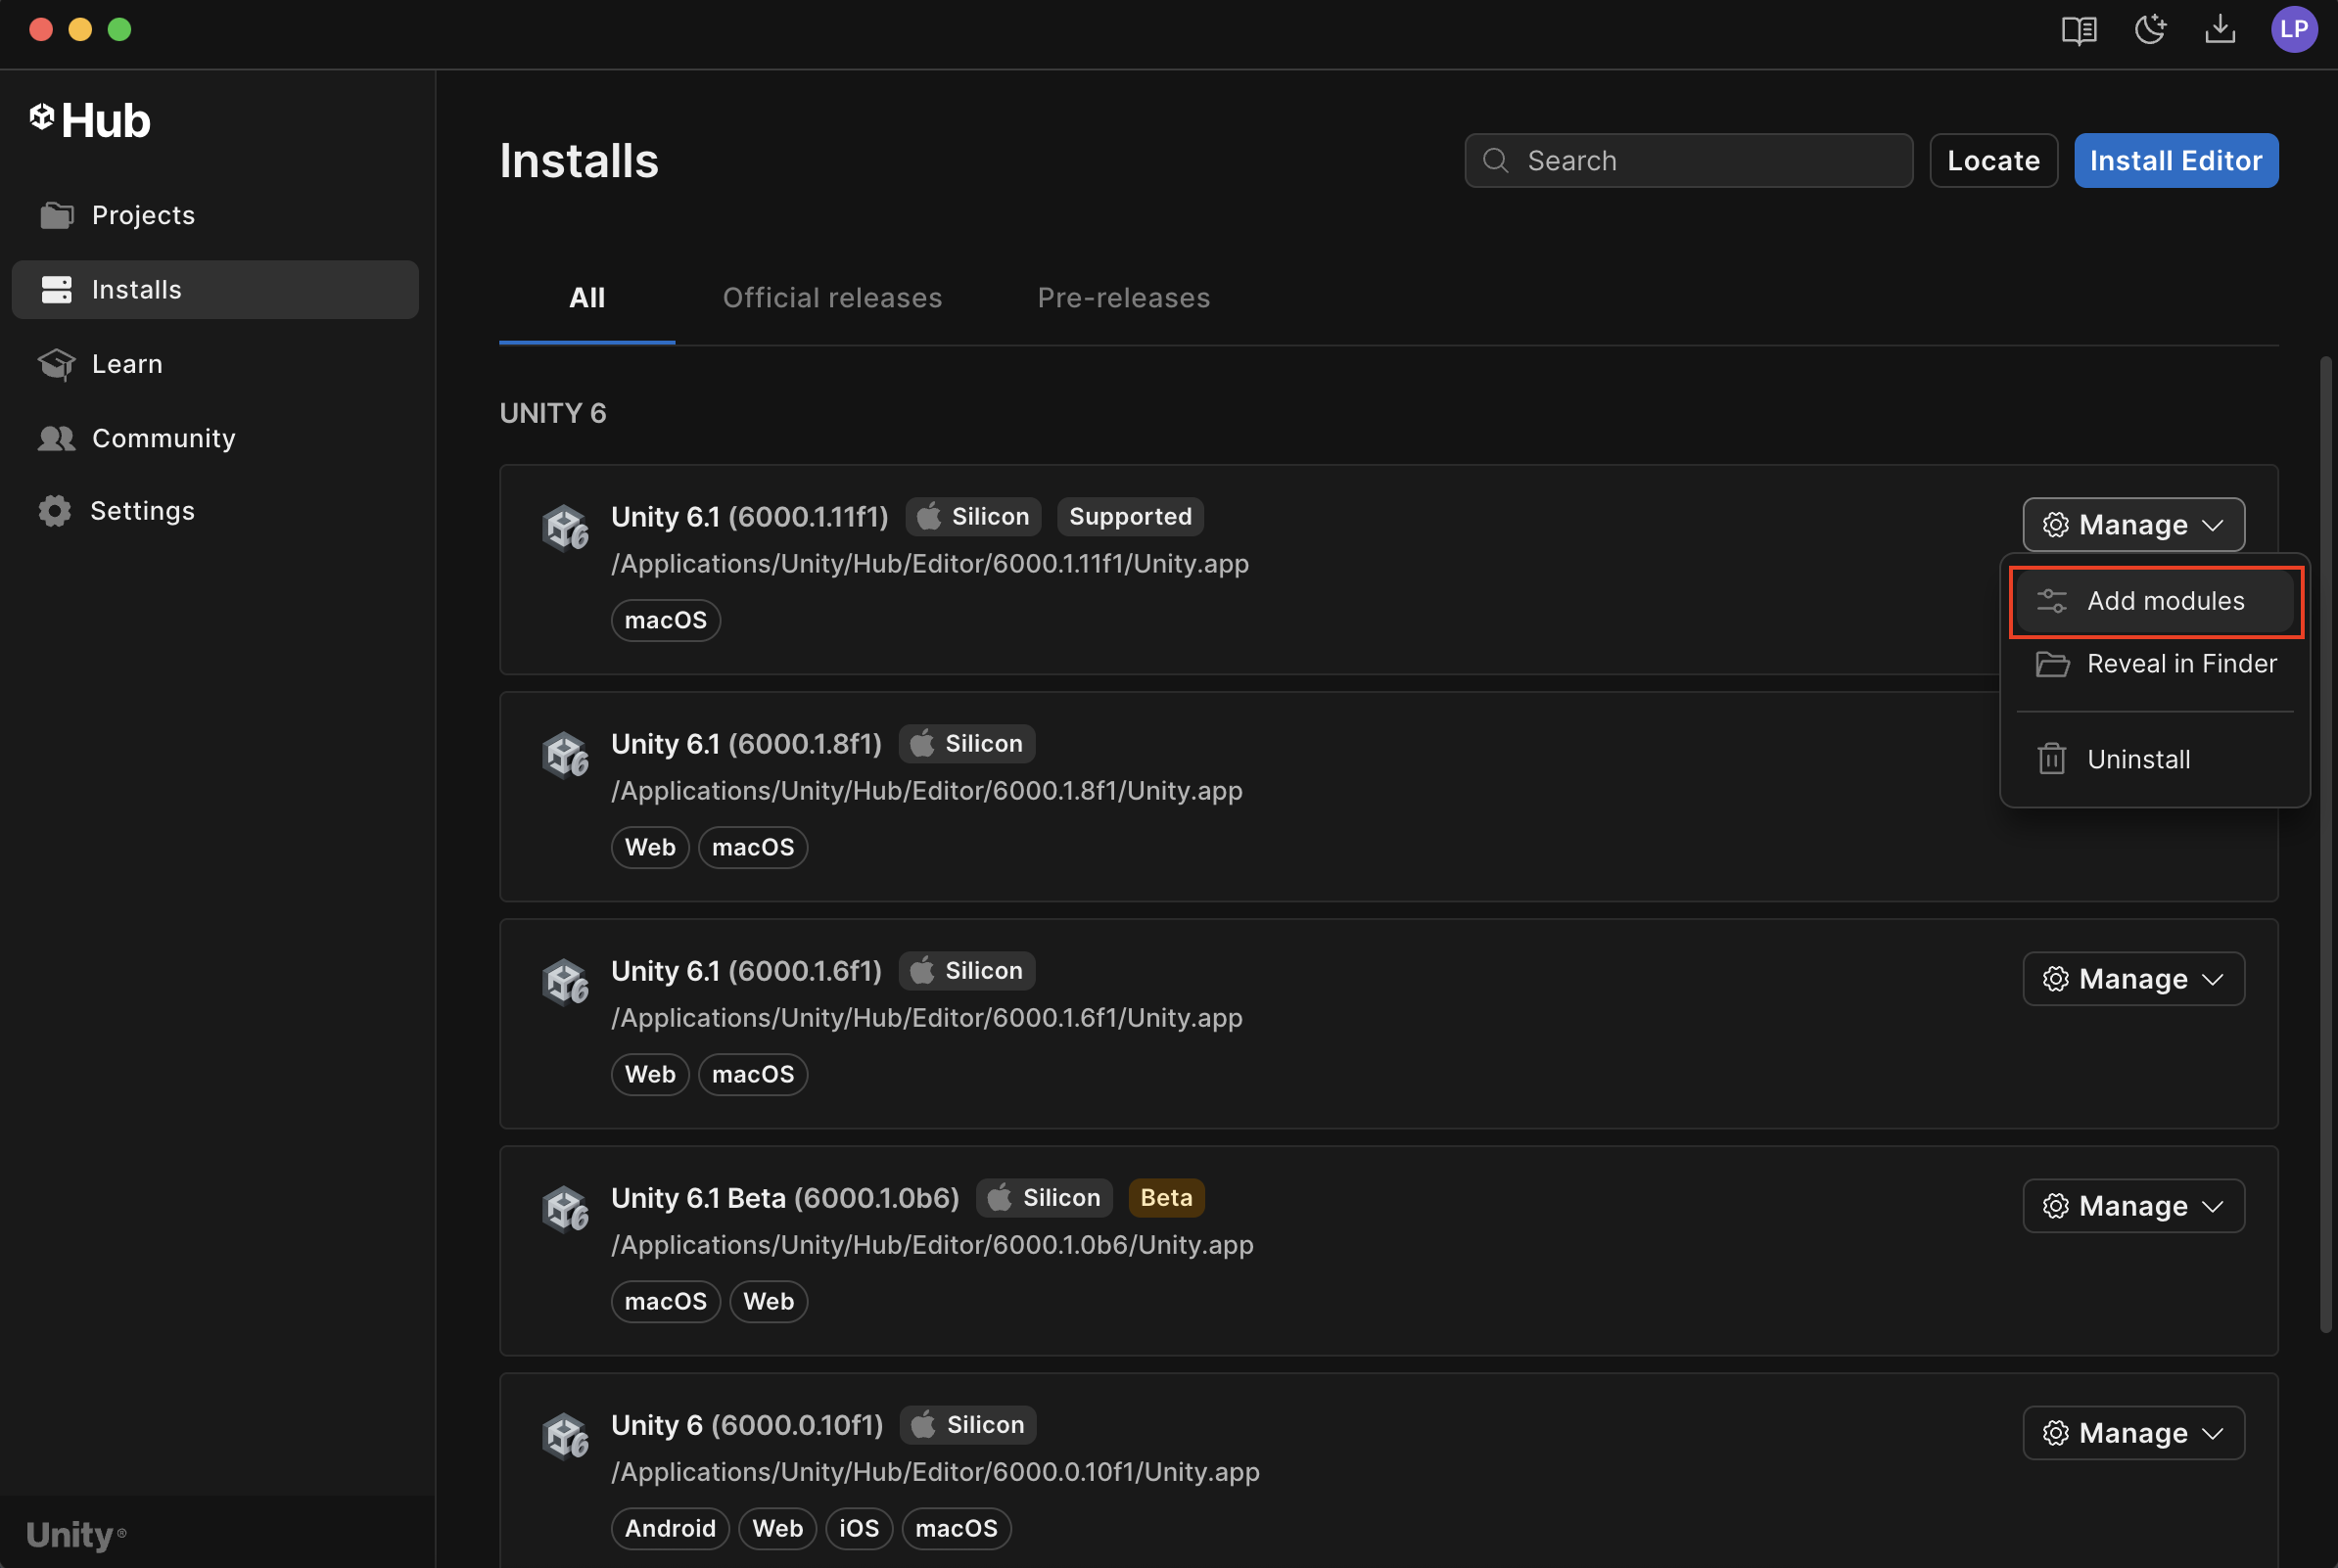
Task: Open the Community page
Action: coord(163,438)
